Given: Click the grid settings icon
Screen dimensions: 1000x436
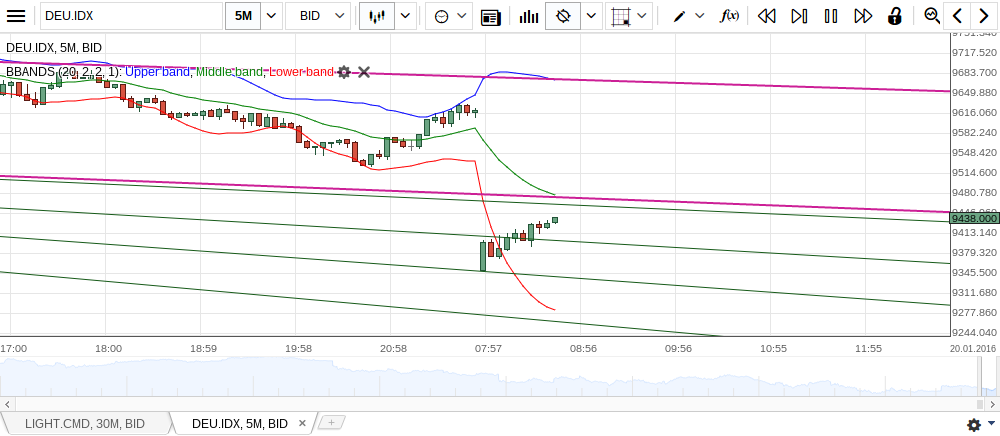Looking at the screenshot, I should pyautogui.click(x=621, y=16).
